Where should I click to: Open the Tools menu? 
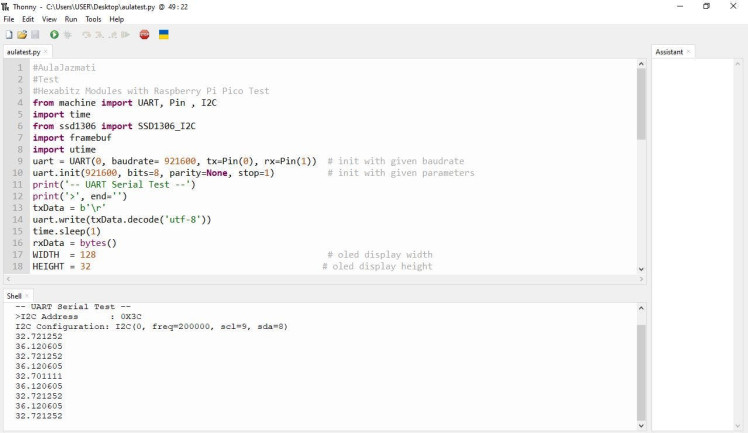pyautogui.click(x=94, y=19)
